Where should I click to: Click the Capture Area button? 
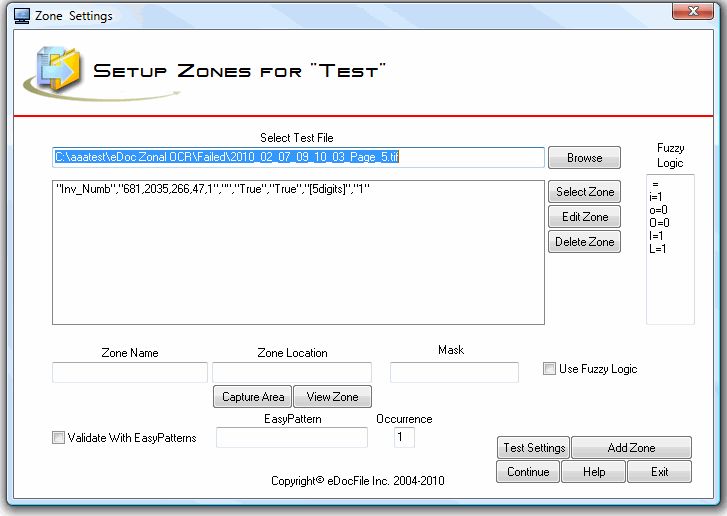click(253, 397)
